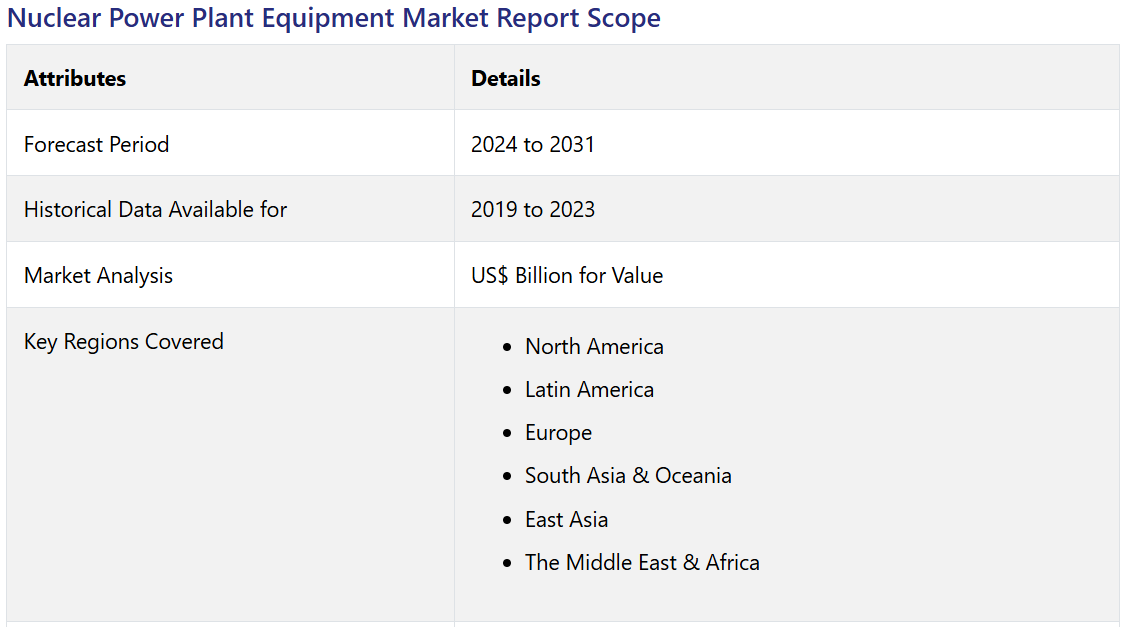This screenshot has height=627, width=1123.
Task: Select Historical Data Available for label
Action: click(x=155, y=210)
